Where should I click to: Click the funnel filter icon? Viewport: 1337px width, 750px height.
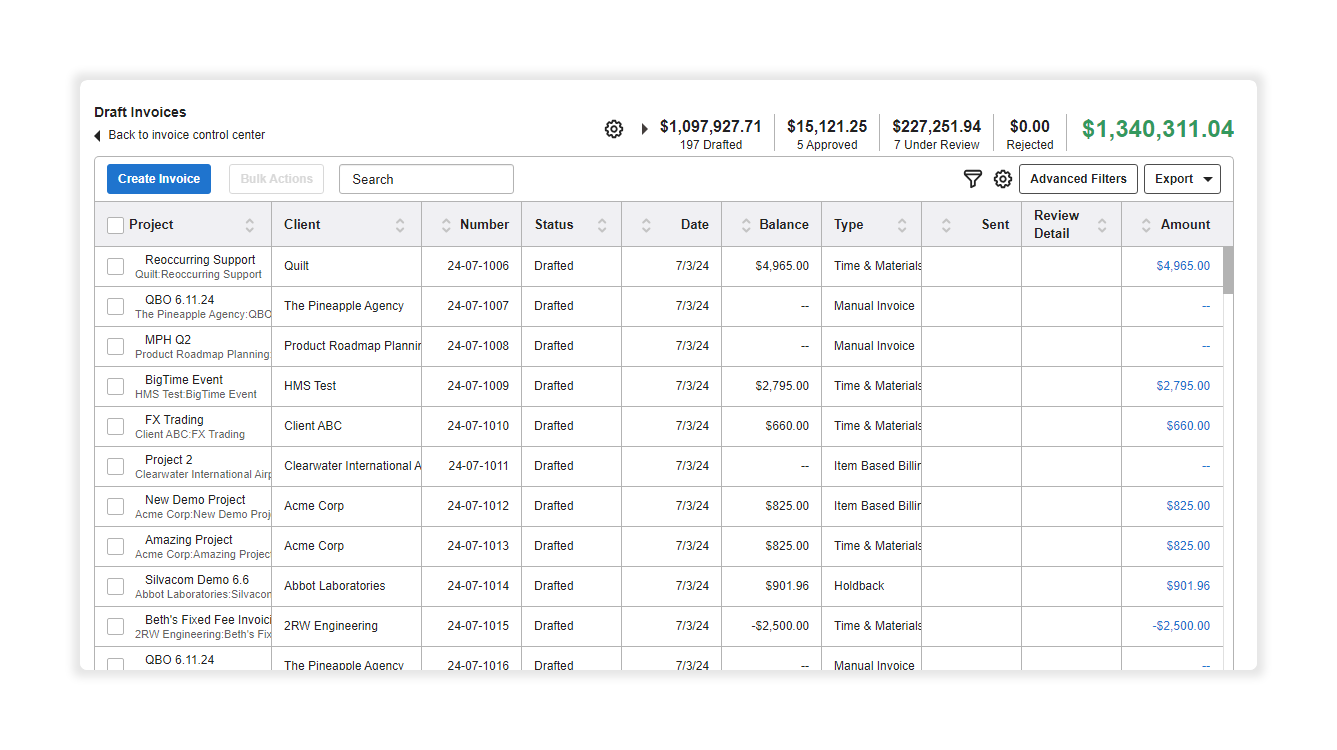click(972, 179)
